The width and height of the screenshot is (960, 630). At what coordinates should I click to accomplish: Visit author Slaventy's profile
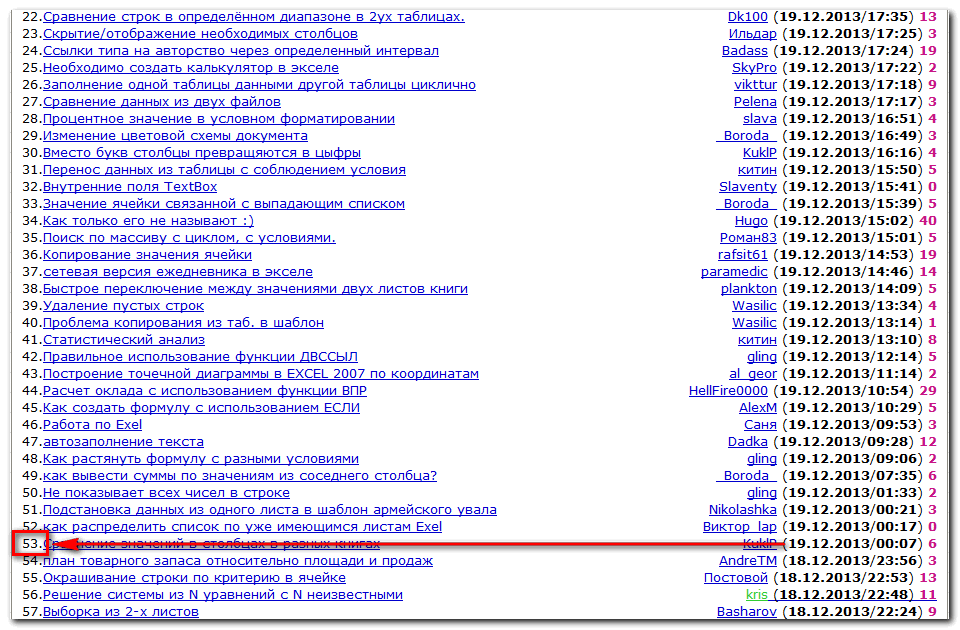[748, 187]
